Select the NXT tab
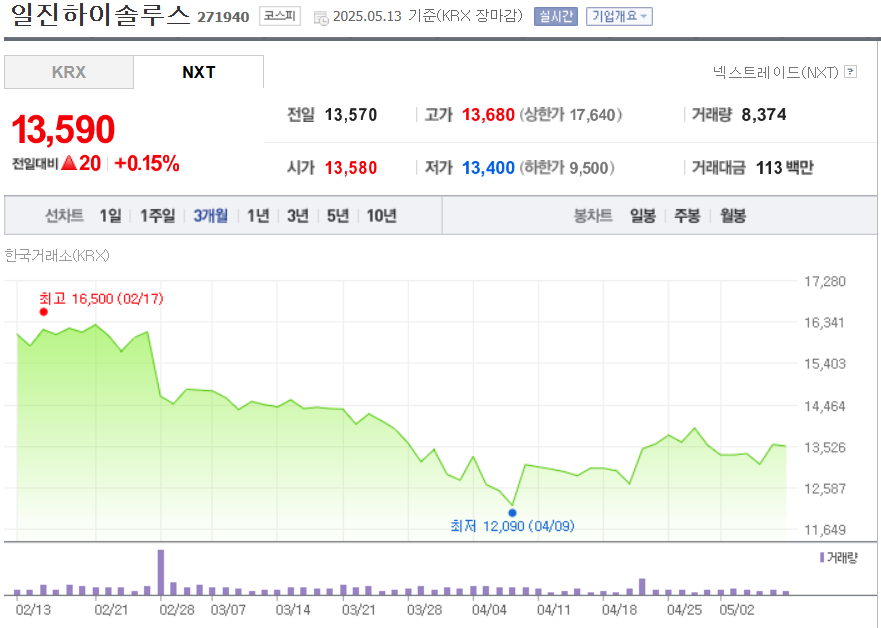Viewport: 881px width, 628px height. [x=199, y=72]
